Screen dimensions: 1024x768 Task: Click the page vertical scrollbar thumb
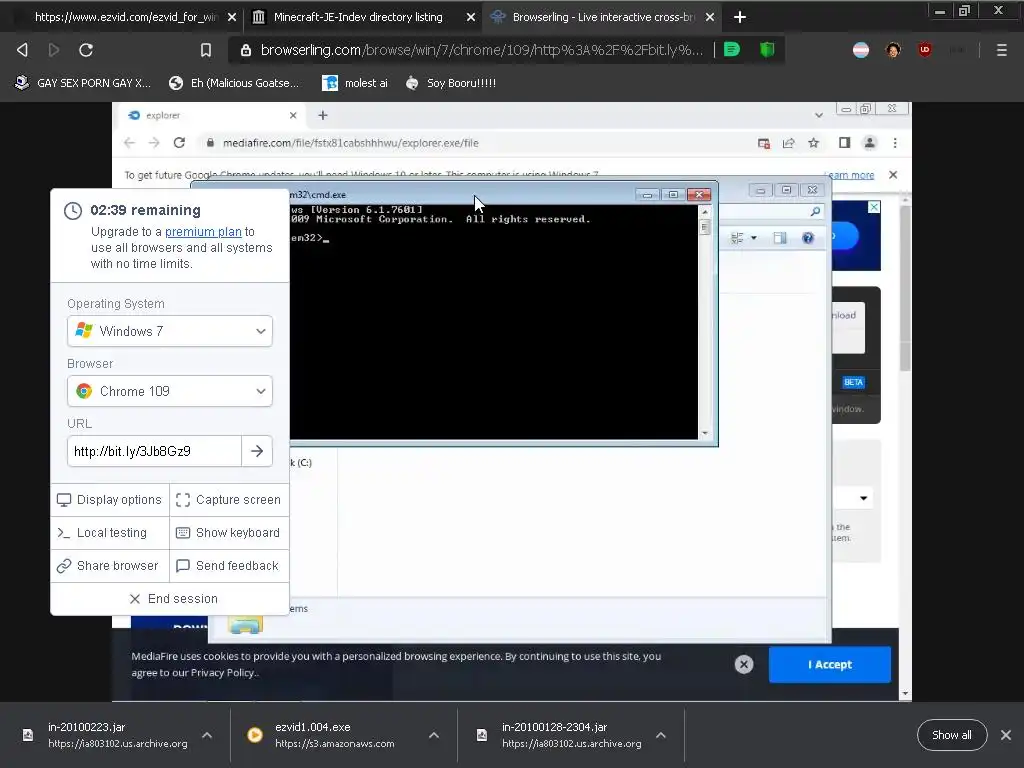[x=905, y=287]
